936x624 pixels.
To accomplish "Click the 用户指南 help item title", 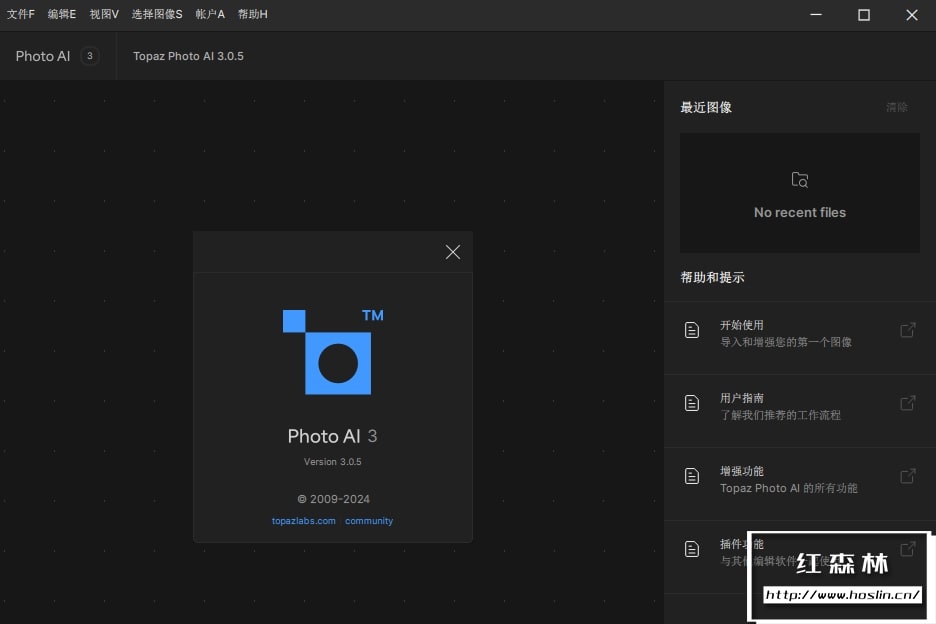I will [742, 398].
